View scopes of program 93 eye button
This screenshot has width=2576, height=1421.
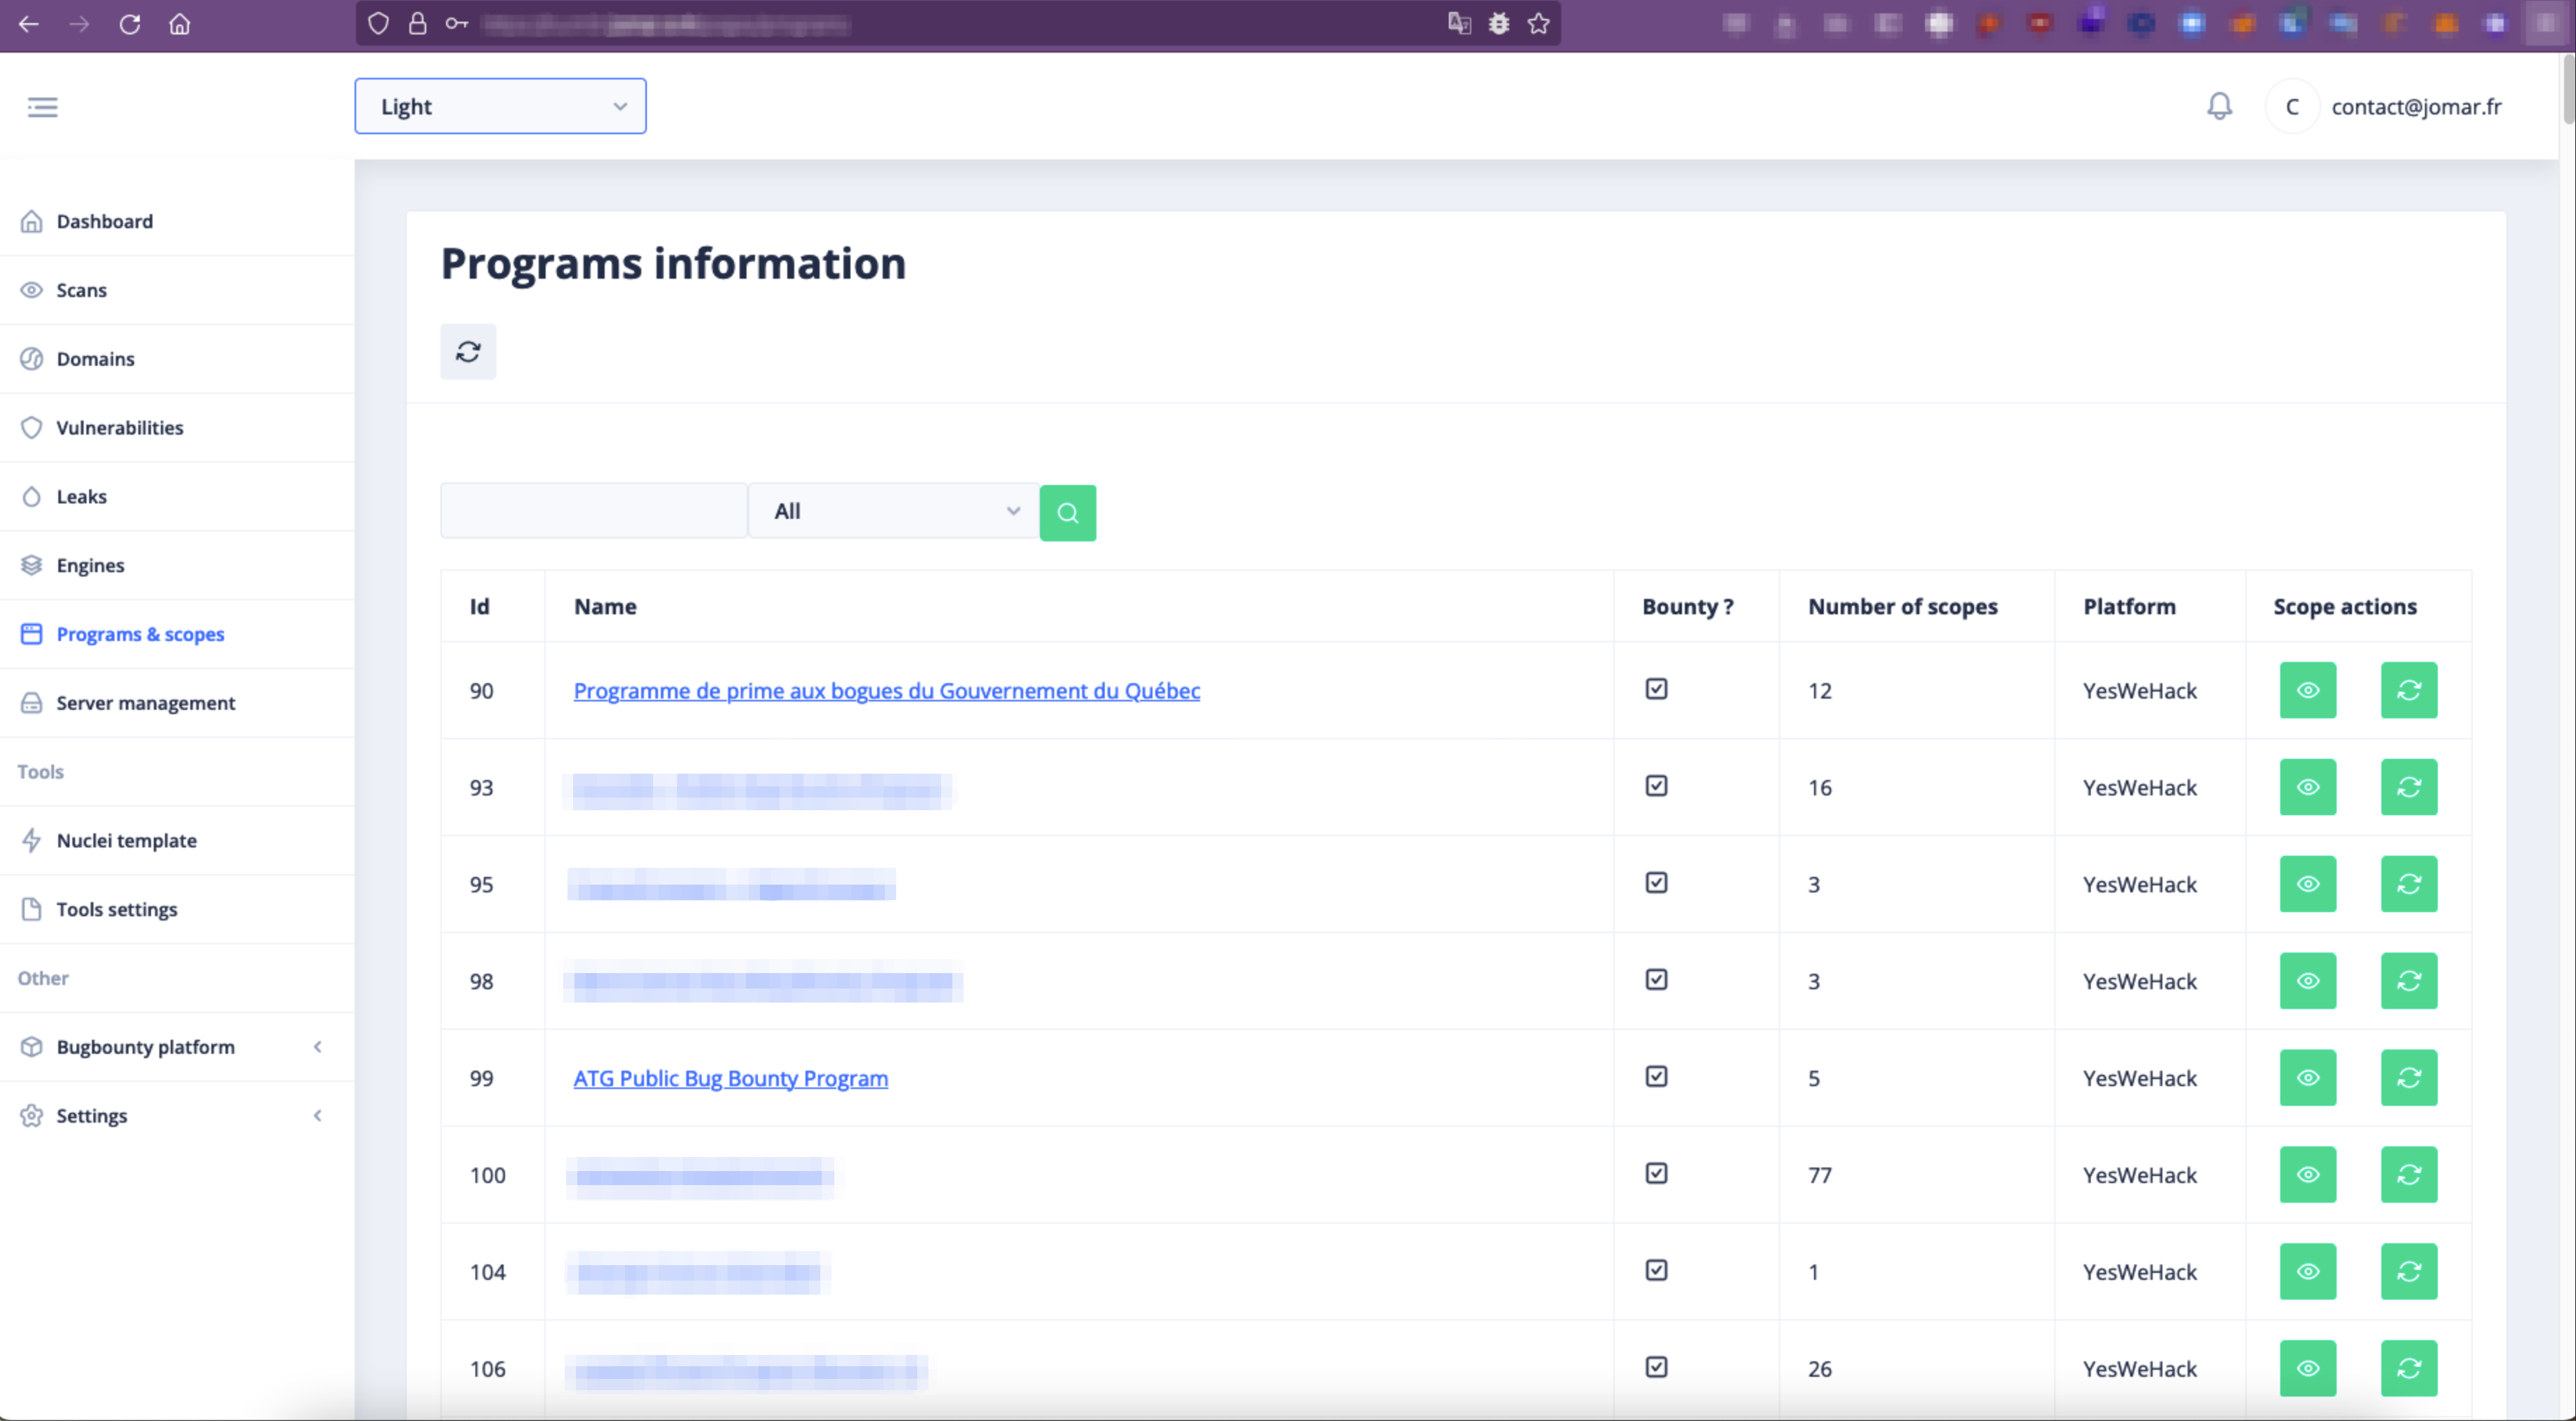pos(2307,787)
